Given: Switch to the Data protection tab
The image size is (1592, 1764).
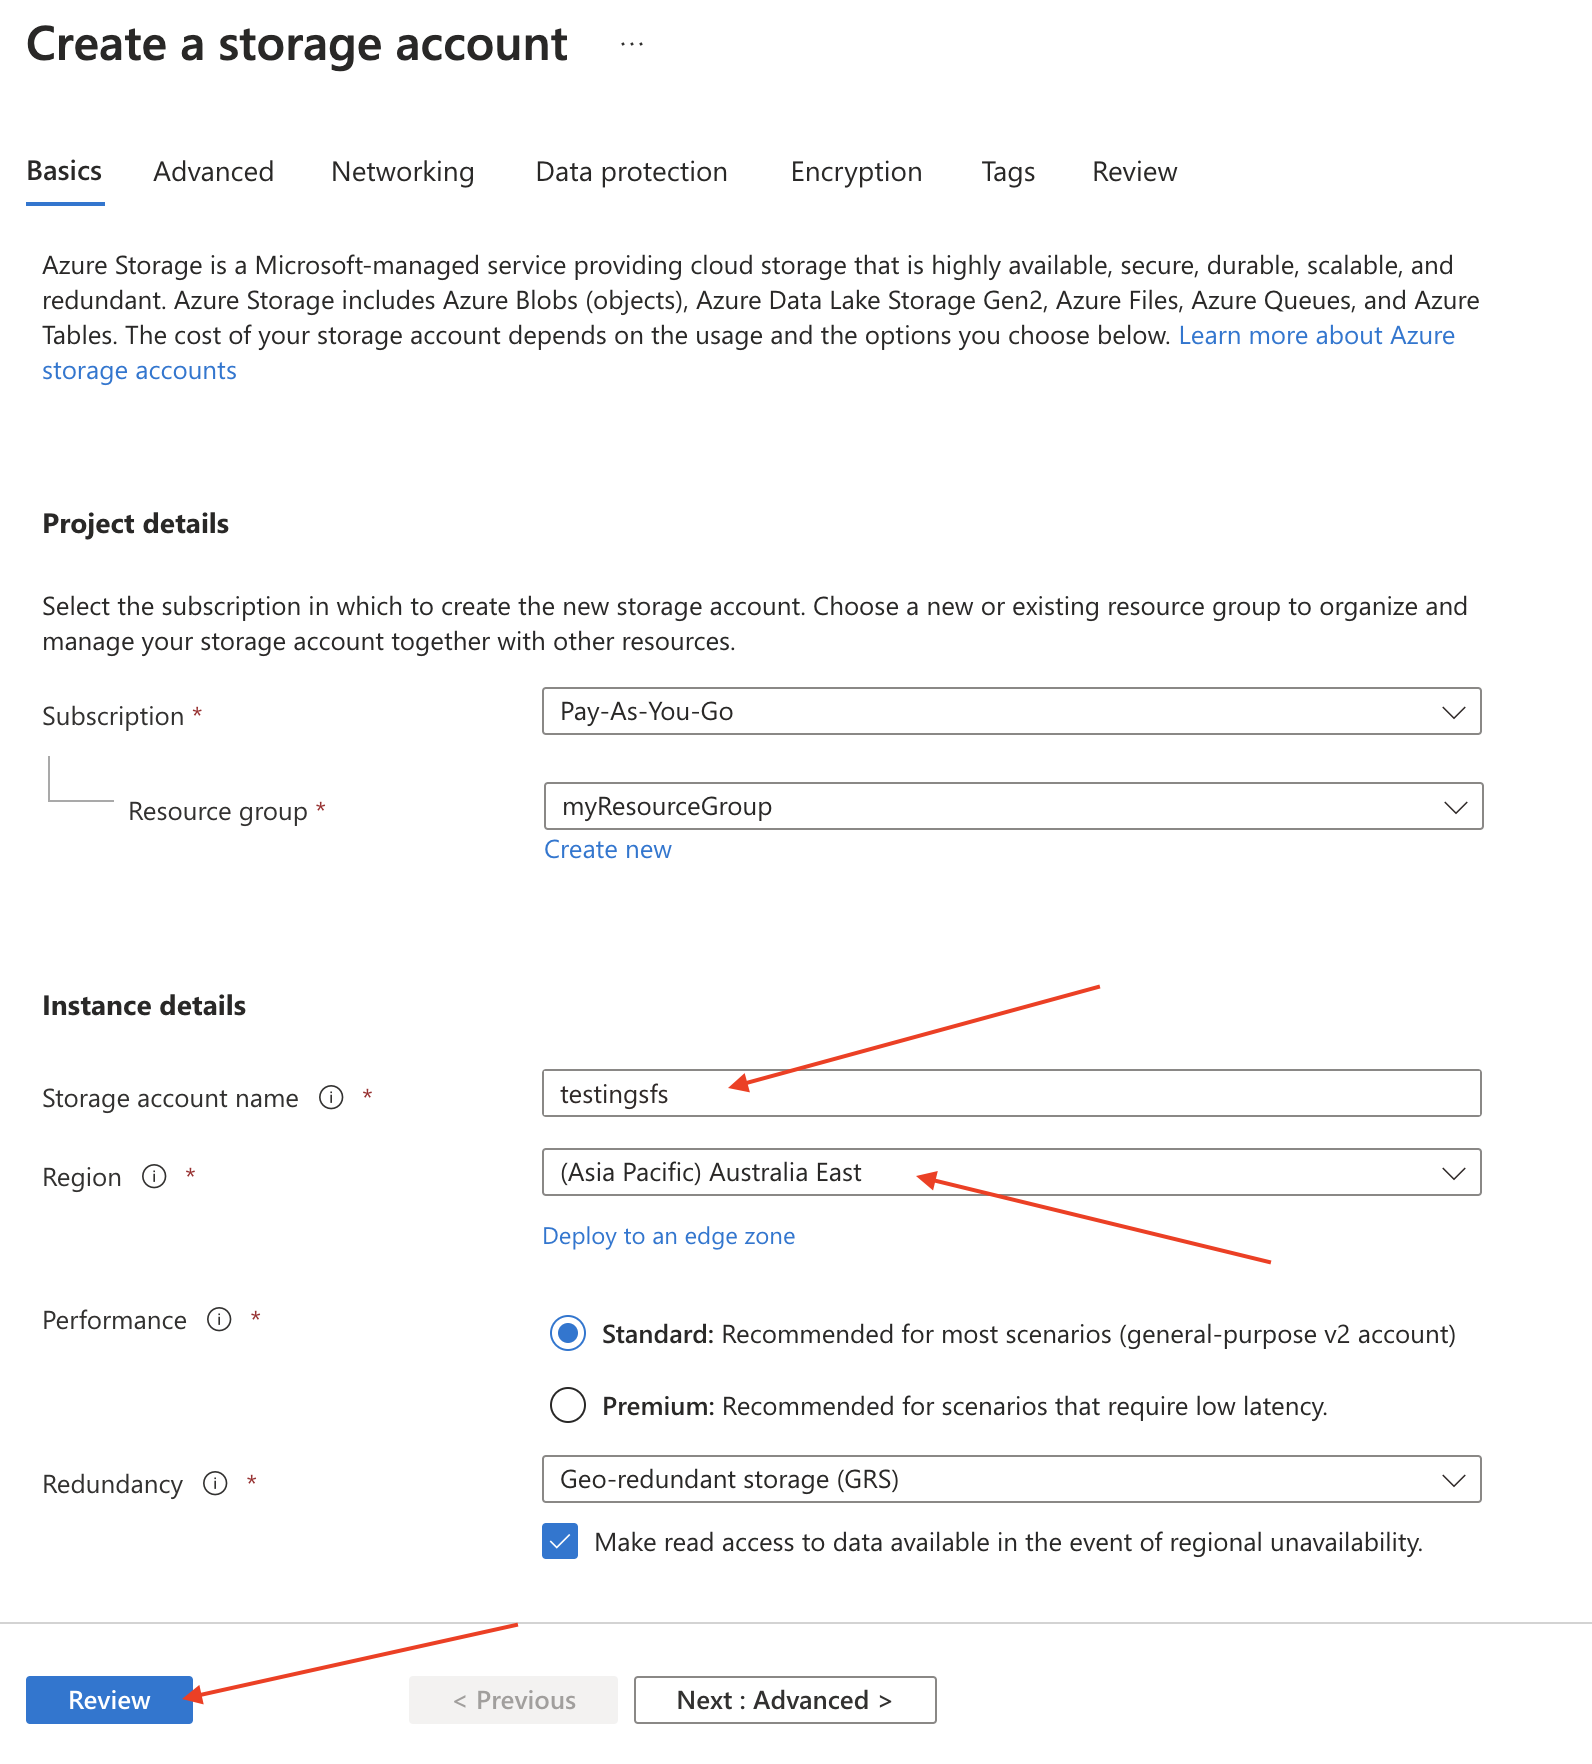Looking at the screenshot, I should point(632,172).
